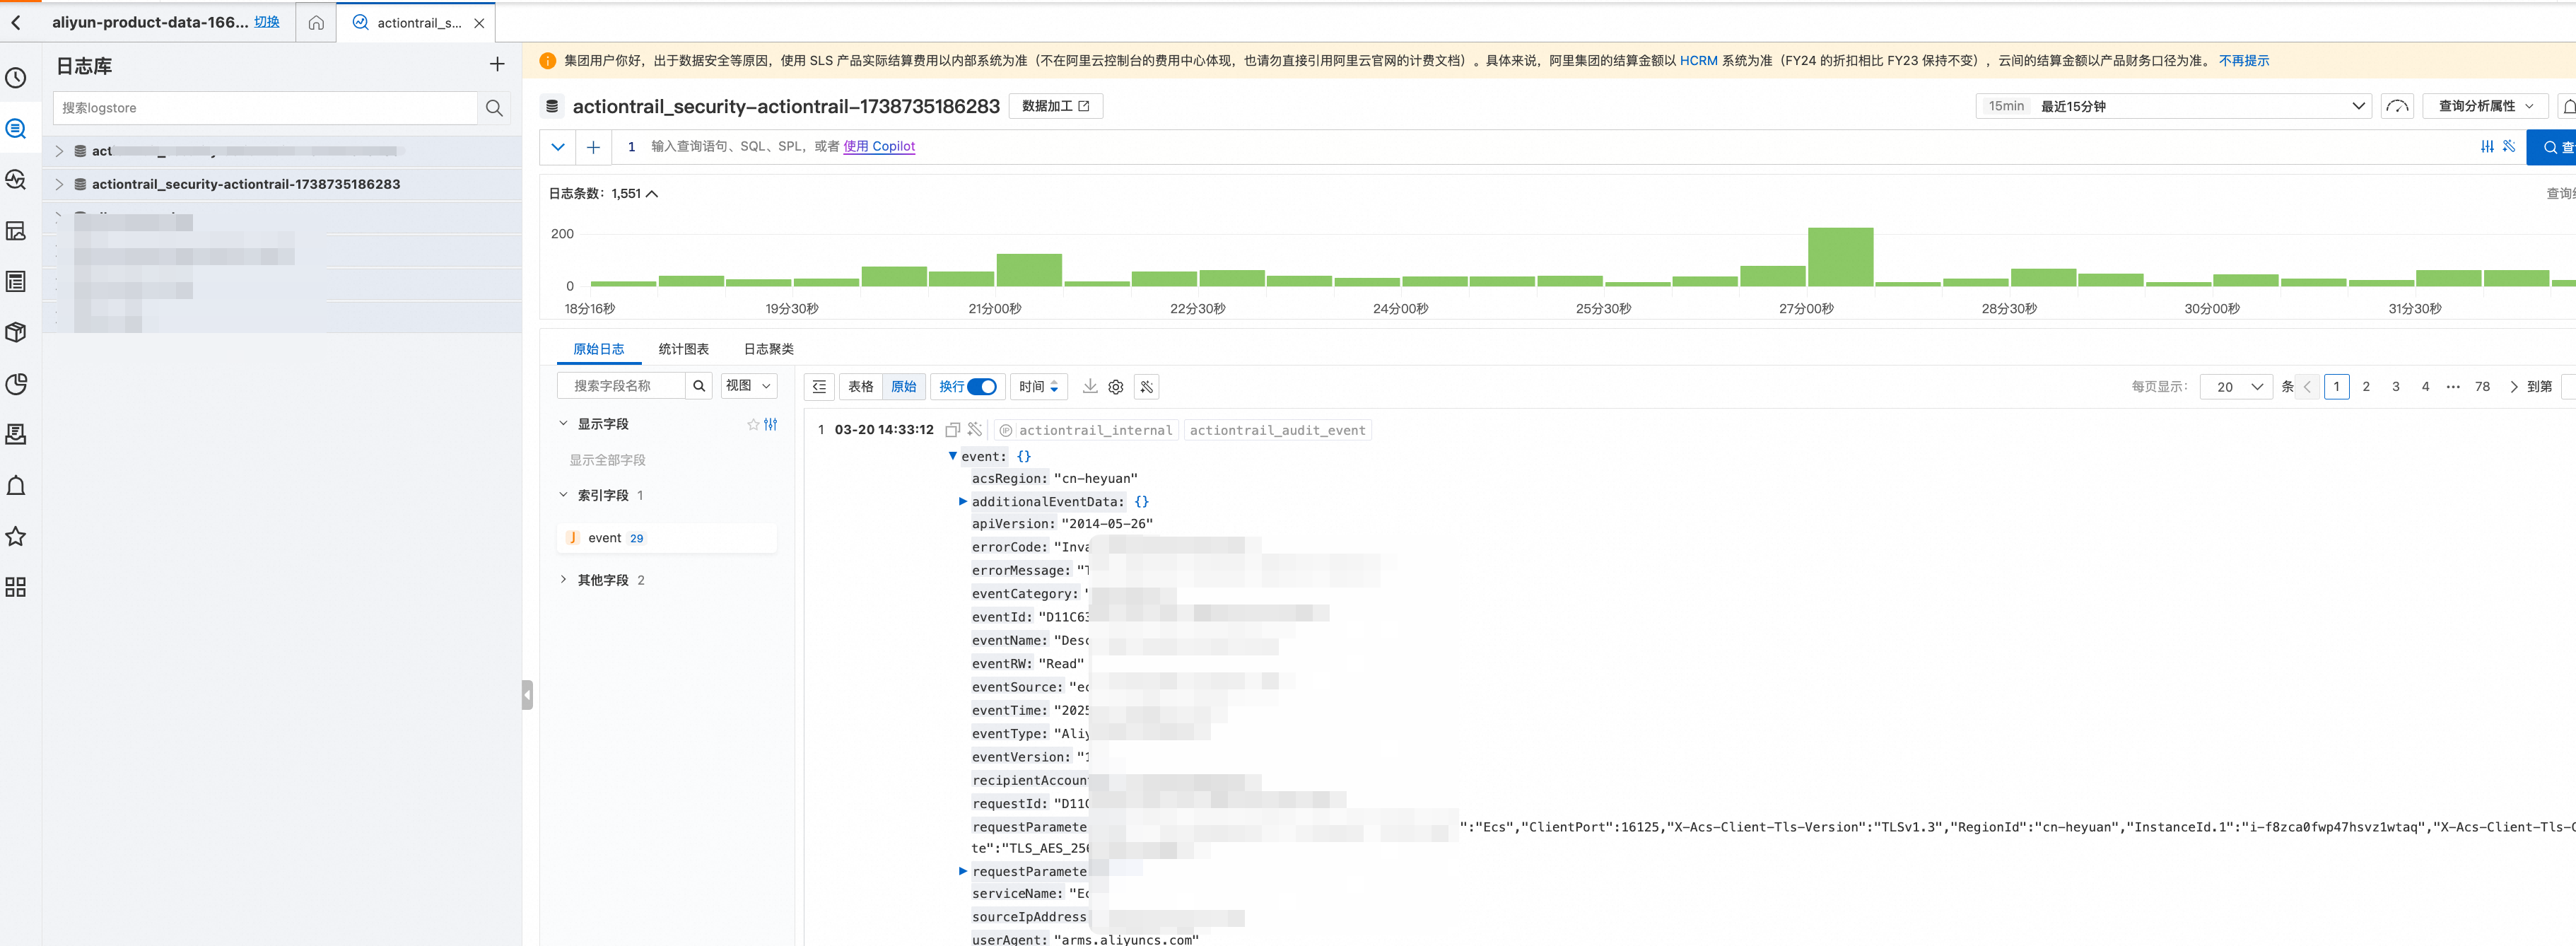The height and width of the screenshot is (946, 2576).
Task: Click the blue search query button
Action: click(2551, 147)
